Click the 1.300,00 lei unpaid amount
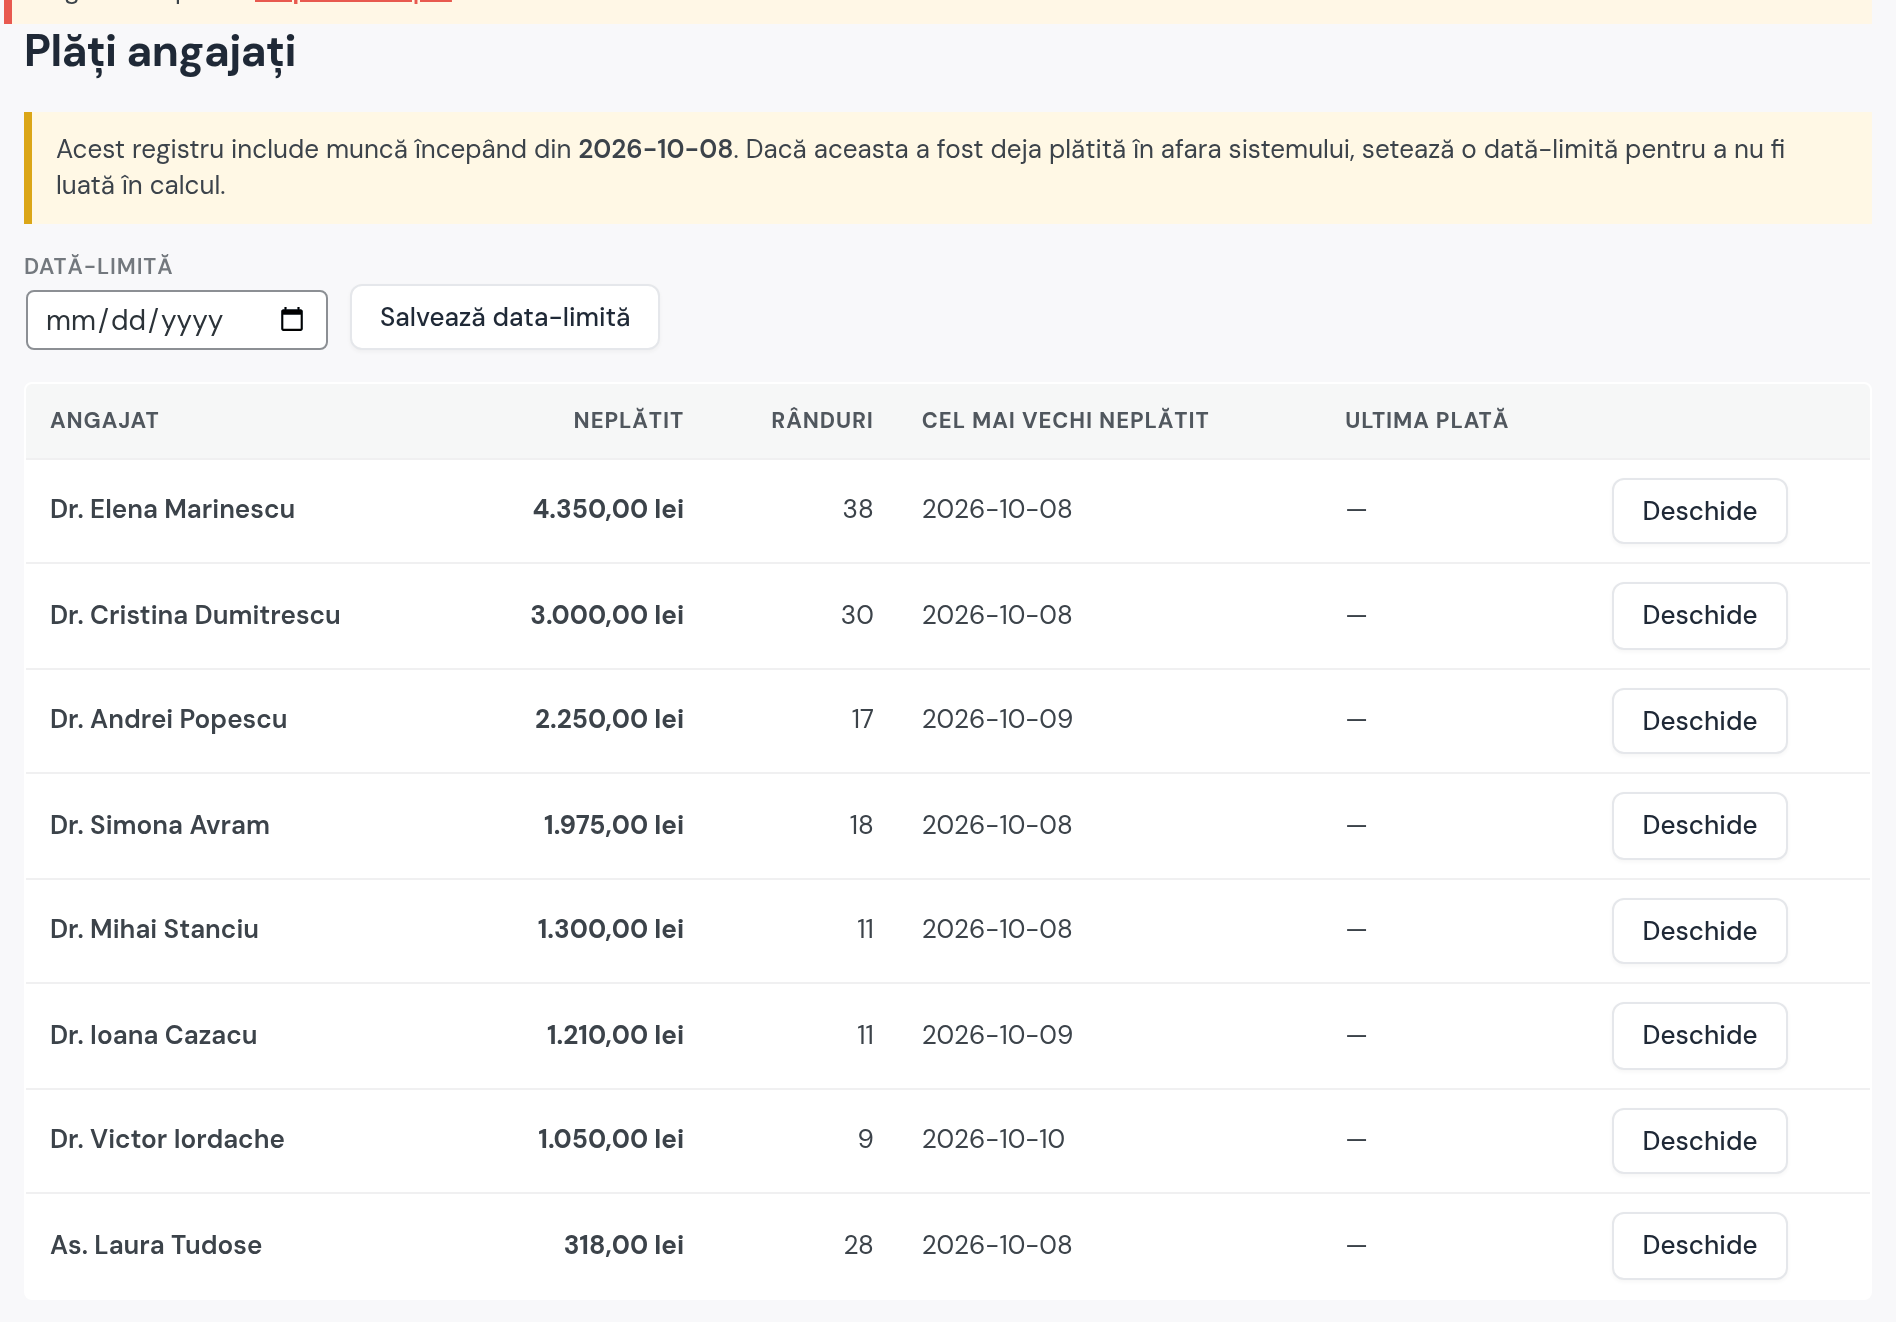 coord(611,929)
